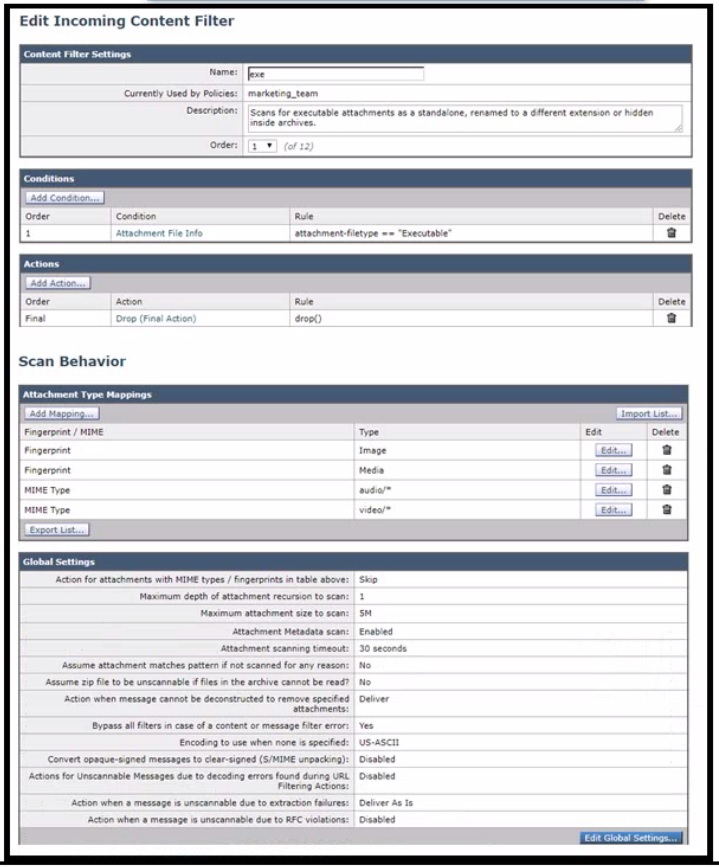Delete the video/* MIME type mapping
The image size is (719, 867).
tap(667, 510)
